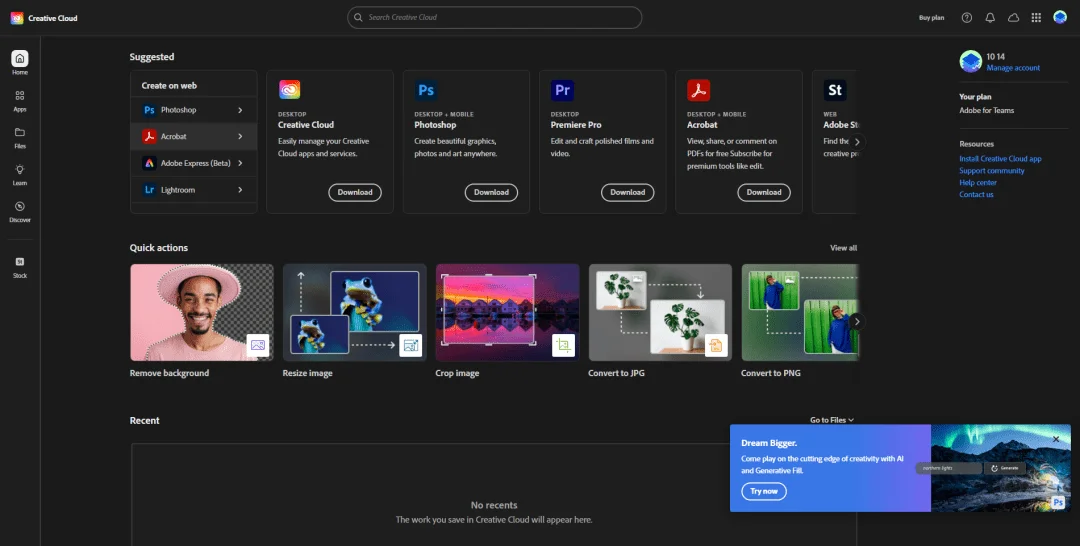Click View all quick actions

843,248
